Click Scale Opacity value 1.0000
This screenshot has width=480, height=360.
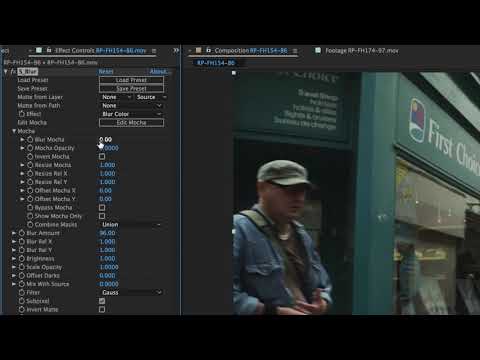(x=109, y=267)
